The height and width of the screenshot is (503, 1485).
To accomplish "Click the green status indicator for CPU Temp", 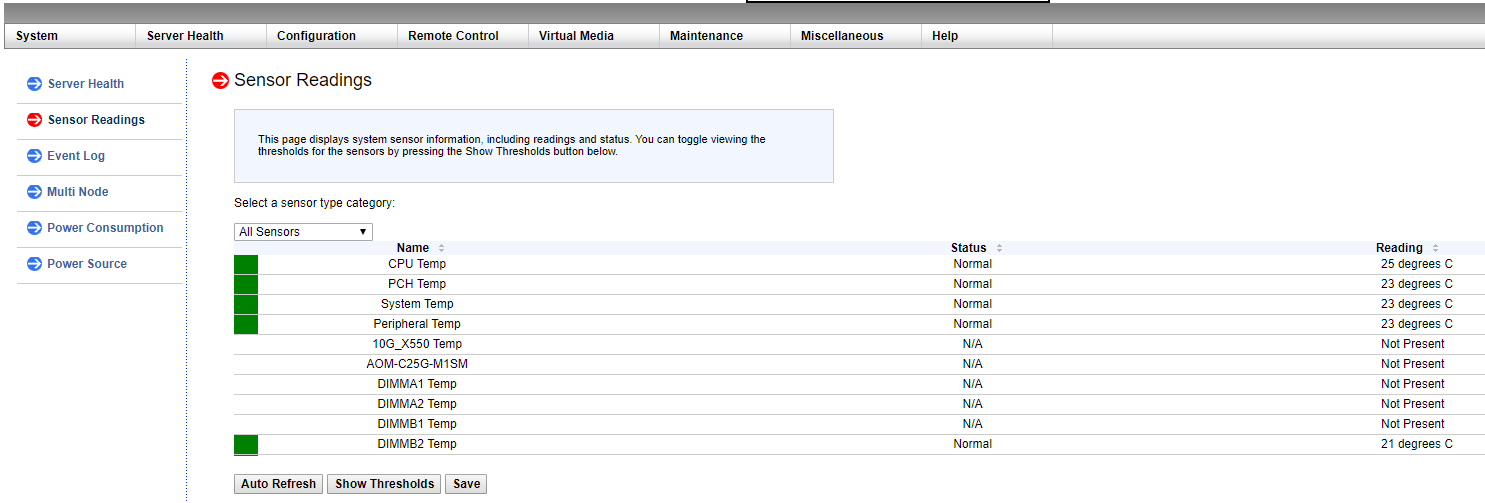I will [x=246, y=264].
